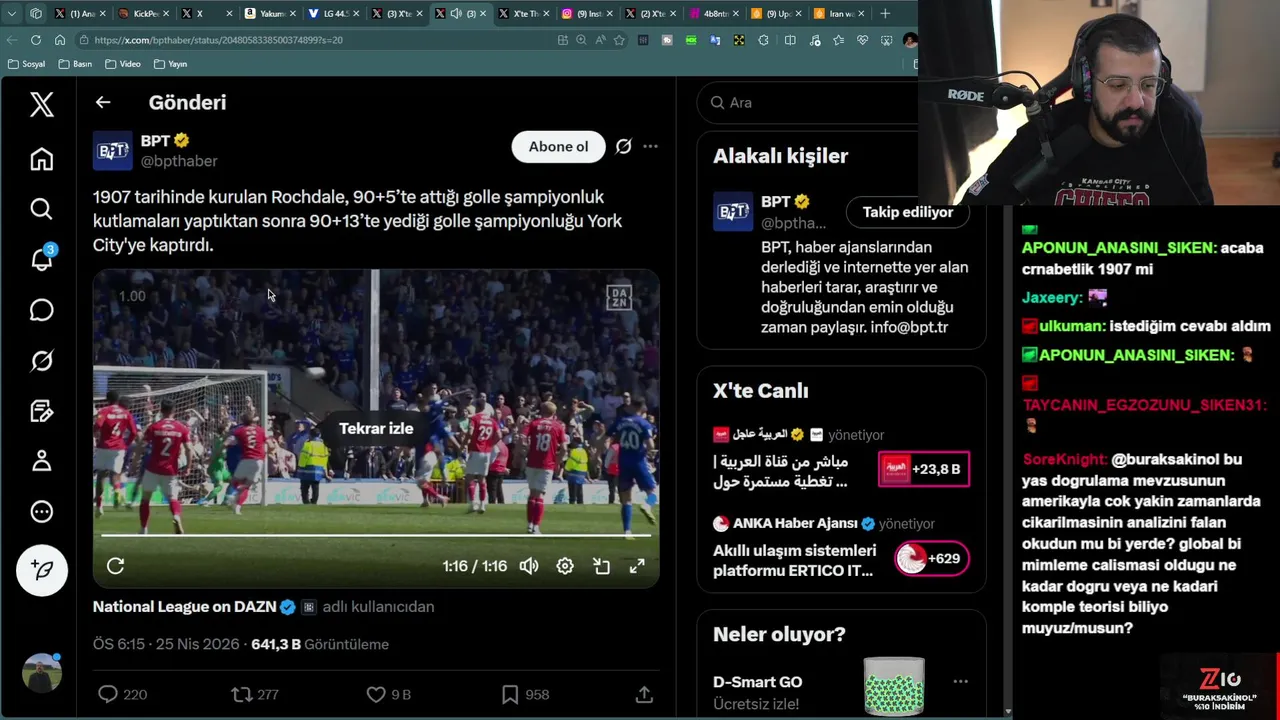Reply to post with 220 comments
Viewport: 1280px width, 720px height.
pos(122,694)
